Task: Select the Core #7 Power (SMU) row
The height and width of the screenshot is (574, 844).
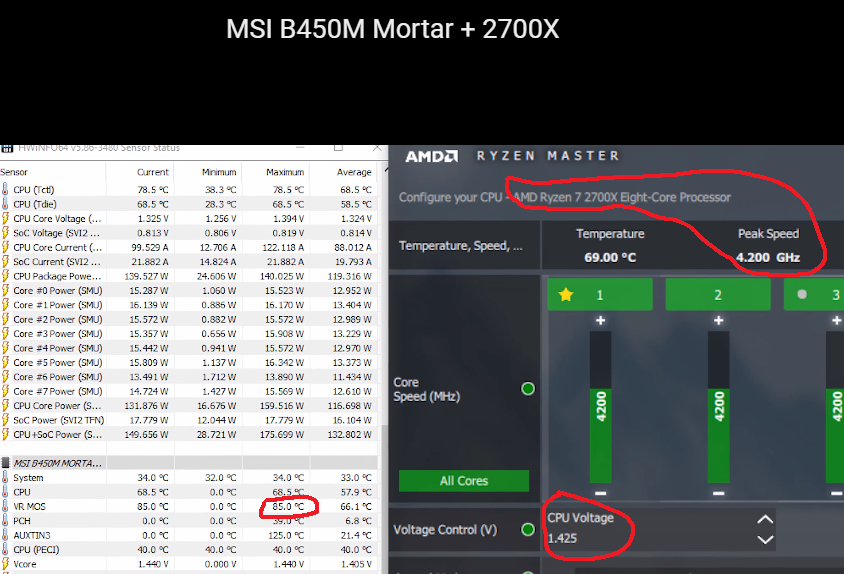Action: pyautogui.click(x=188, y=391)
